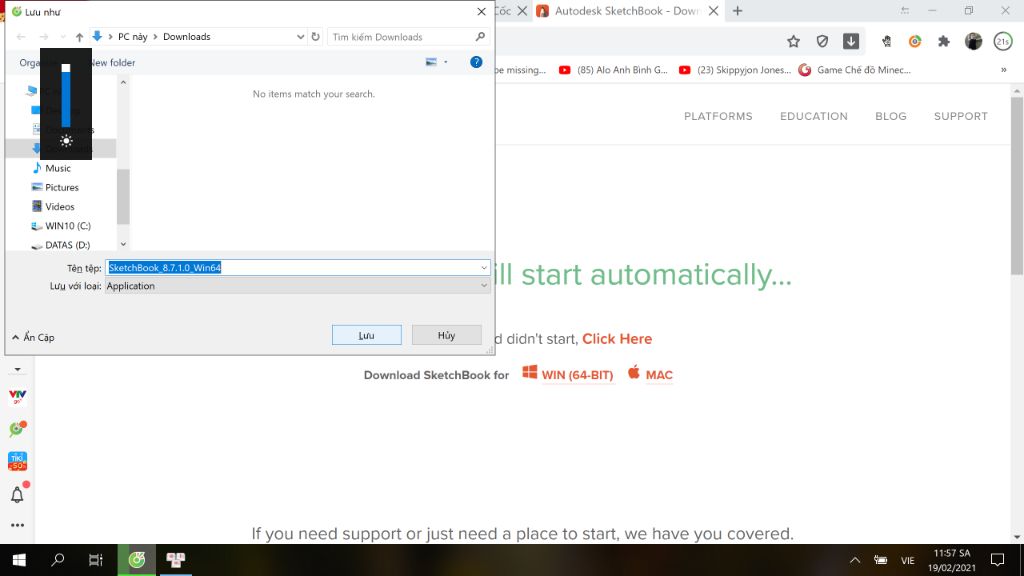Switch the VIE input language
The image size is (1024, 576).
coord(908,560)
